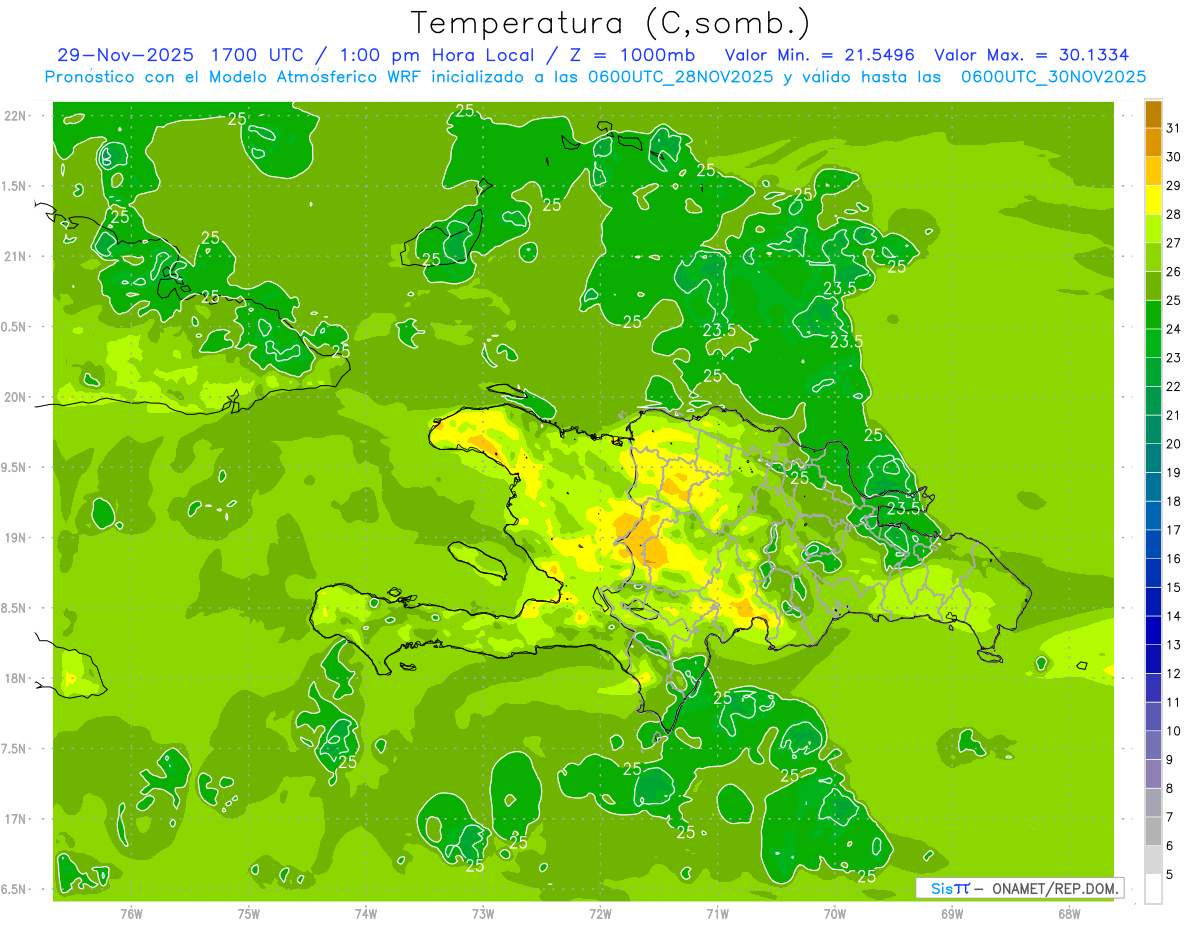
Task: Click the "71W" longitude axis label
Action: point(717,914)
